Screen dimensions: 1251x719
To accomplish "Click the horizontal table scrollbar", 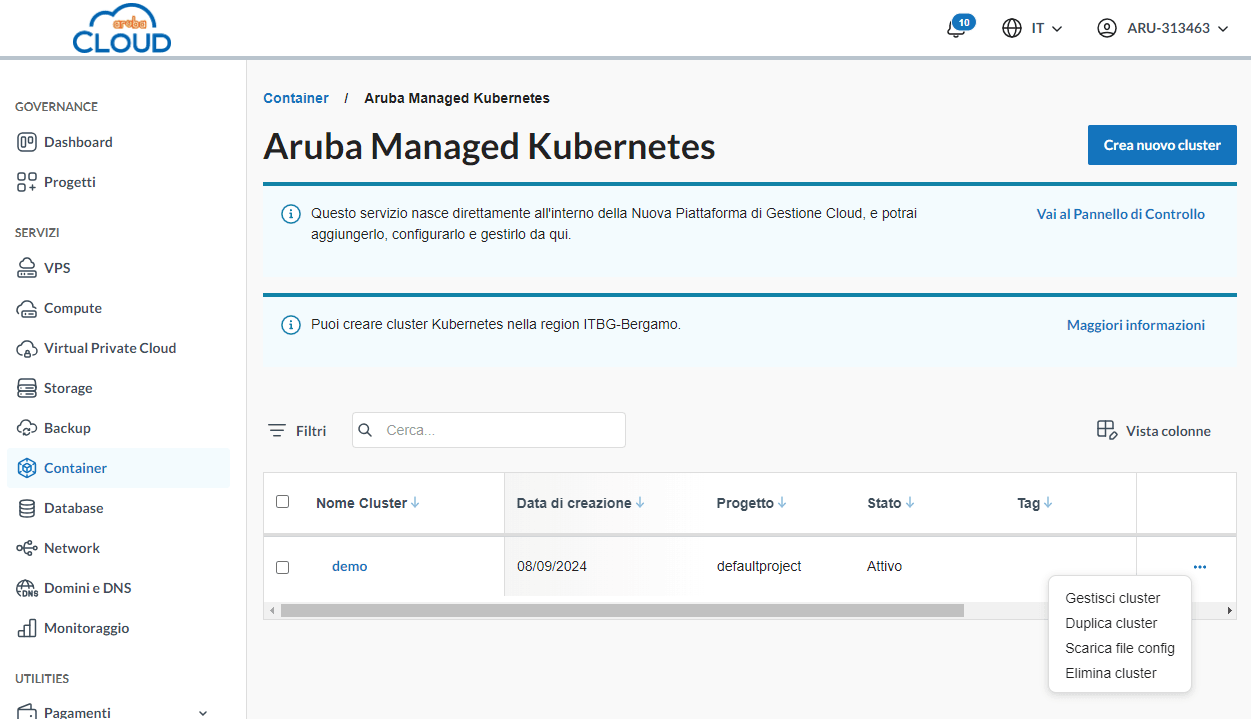I will [x=621, y=610].
